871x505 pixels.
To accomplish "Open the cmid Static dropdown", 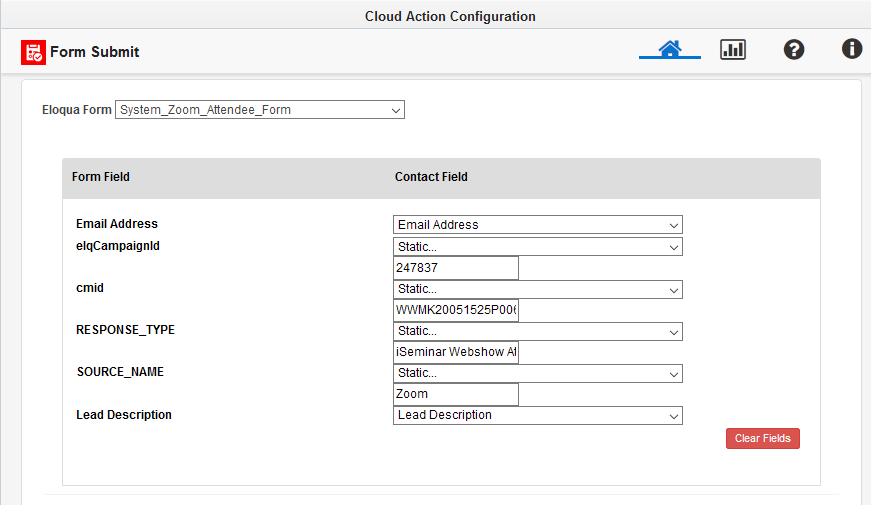I will click(x=538, y=289).
